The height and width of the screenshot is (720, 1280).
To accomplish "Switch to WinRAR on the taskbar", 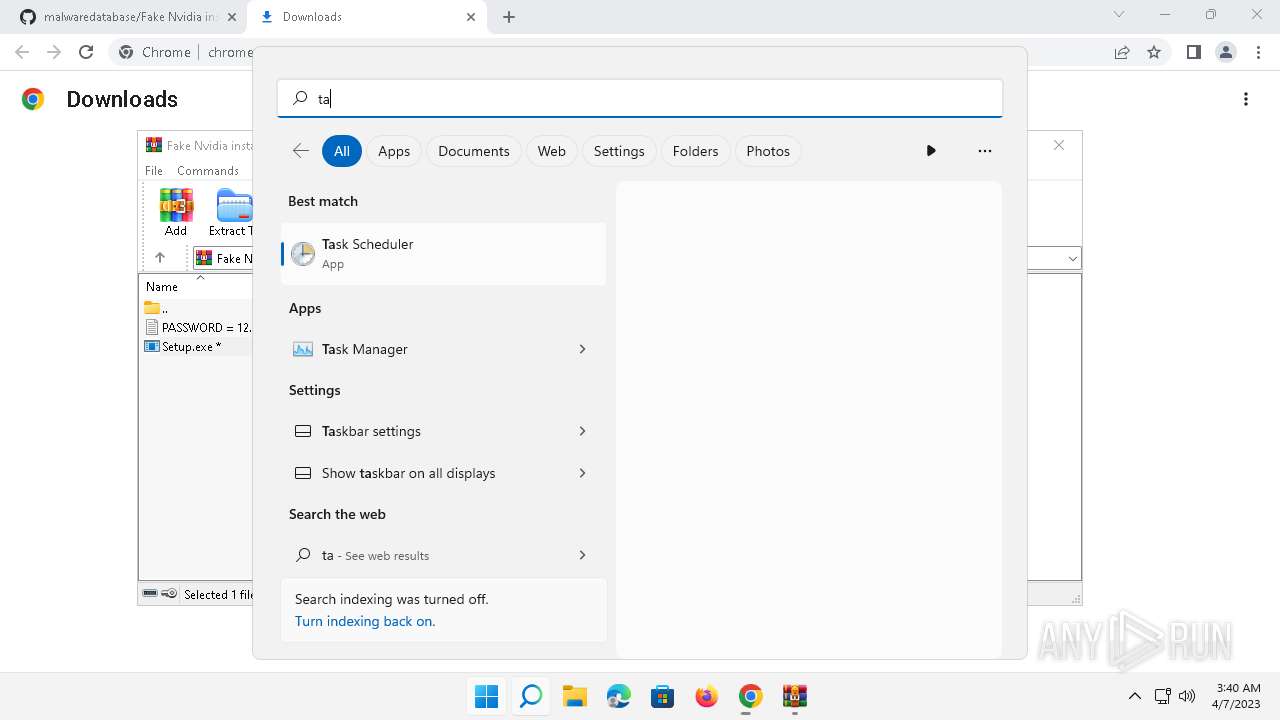I will point(795,696).
